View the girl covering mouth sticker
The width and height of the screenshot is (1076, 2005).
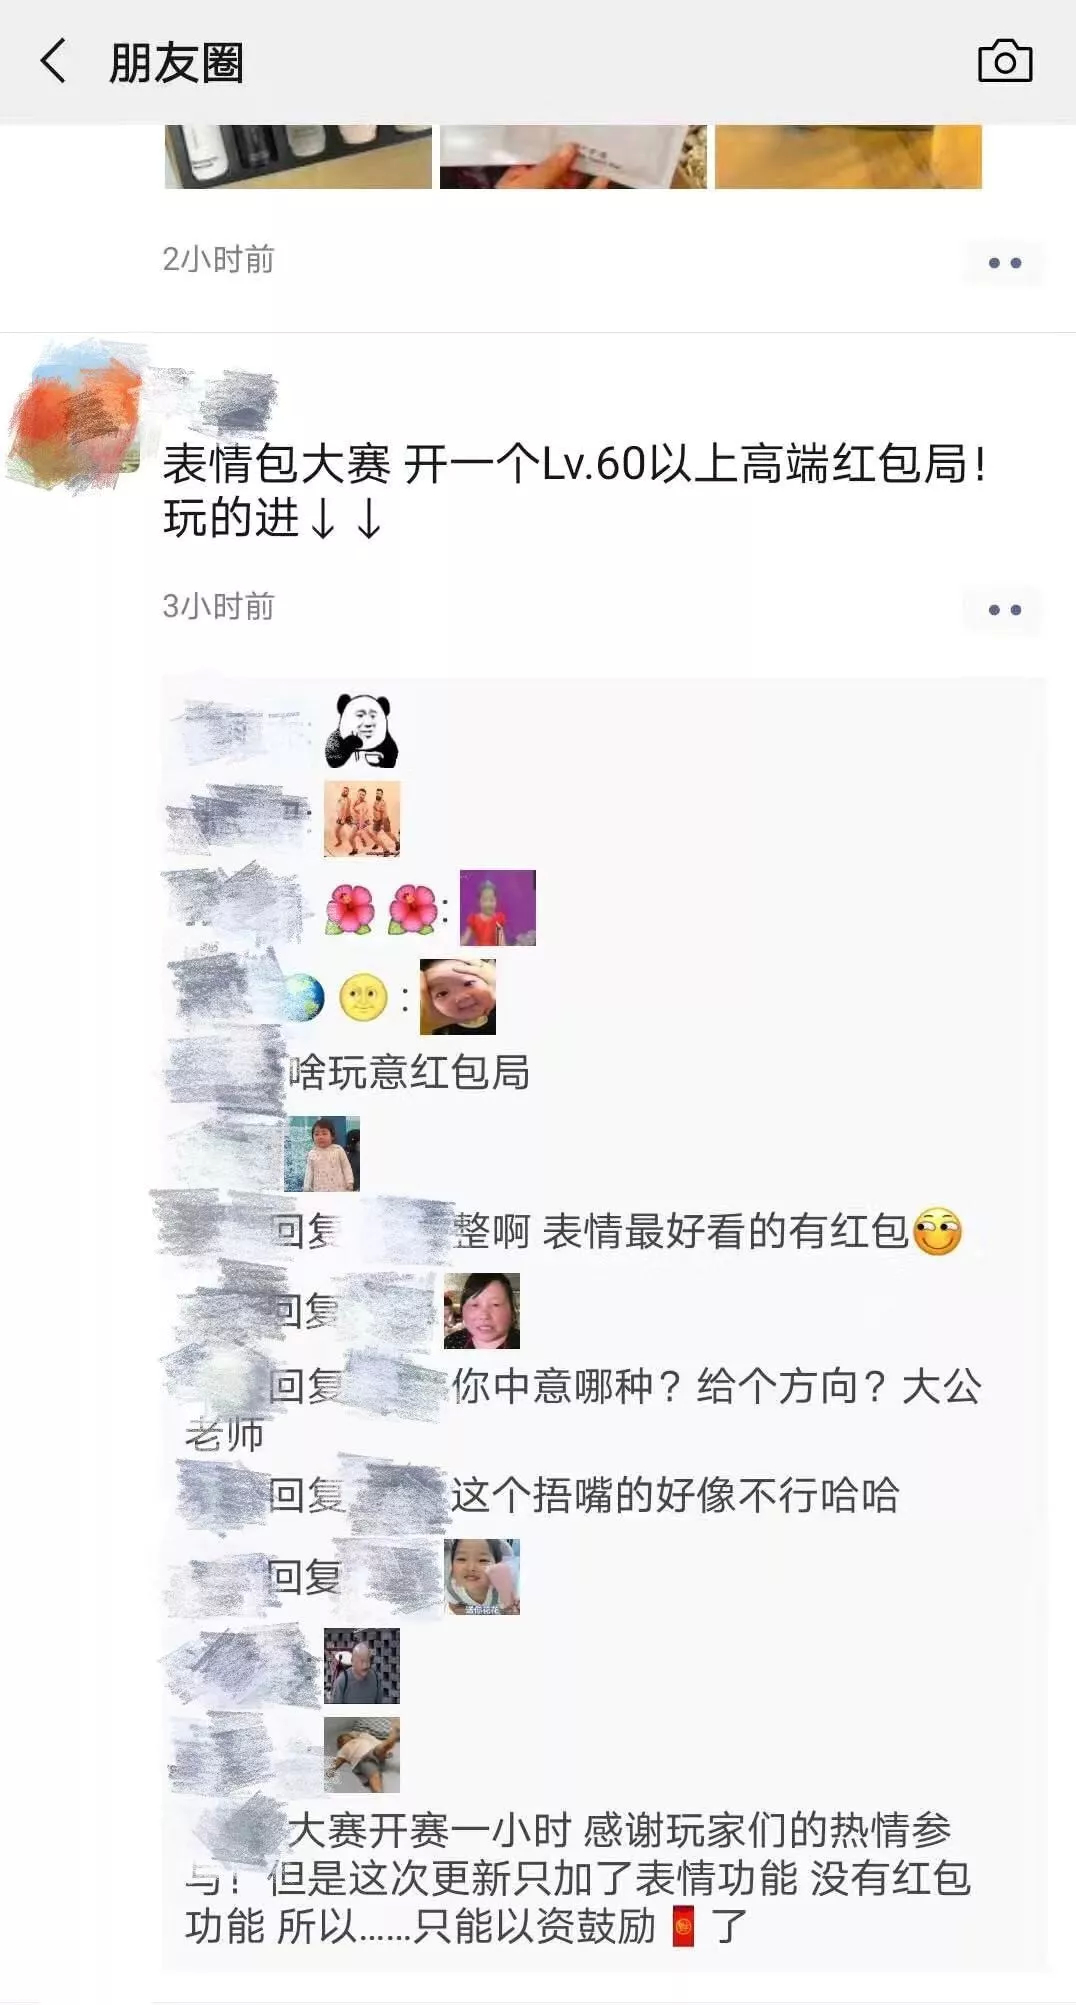coord(482,1577)
